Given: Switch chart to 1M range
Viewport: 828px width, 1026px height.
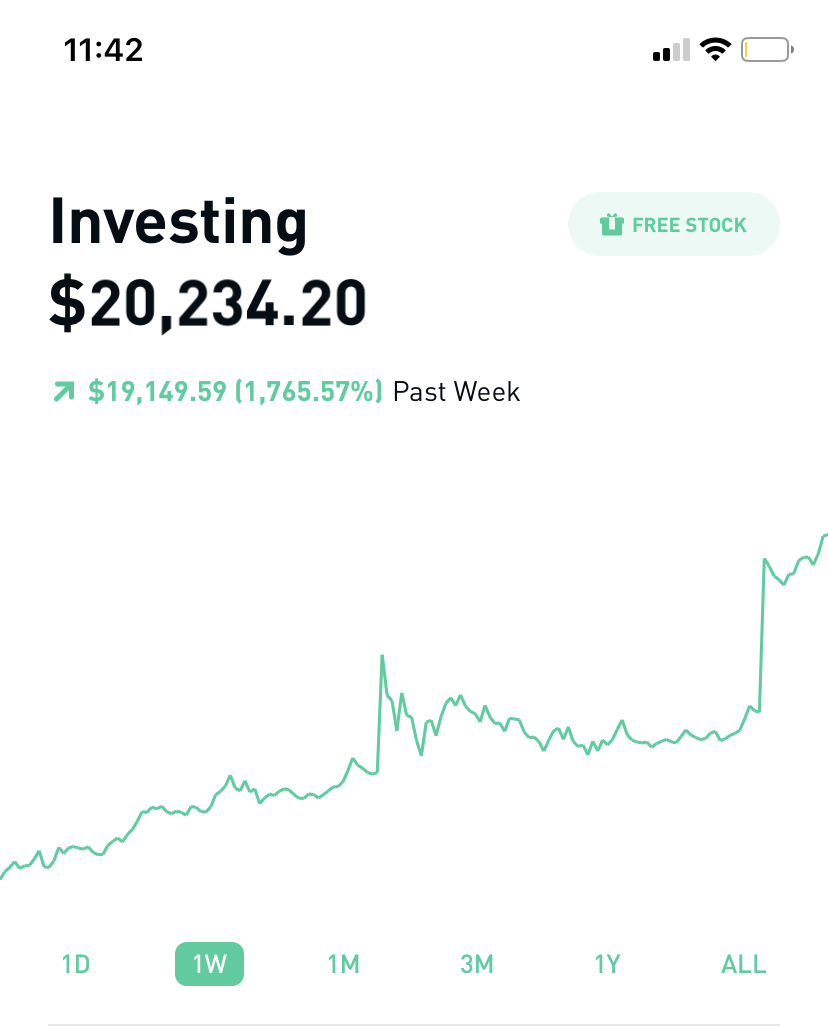Looking at the screenshot, I should tap(344, 964).
